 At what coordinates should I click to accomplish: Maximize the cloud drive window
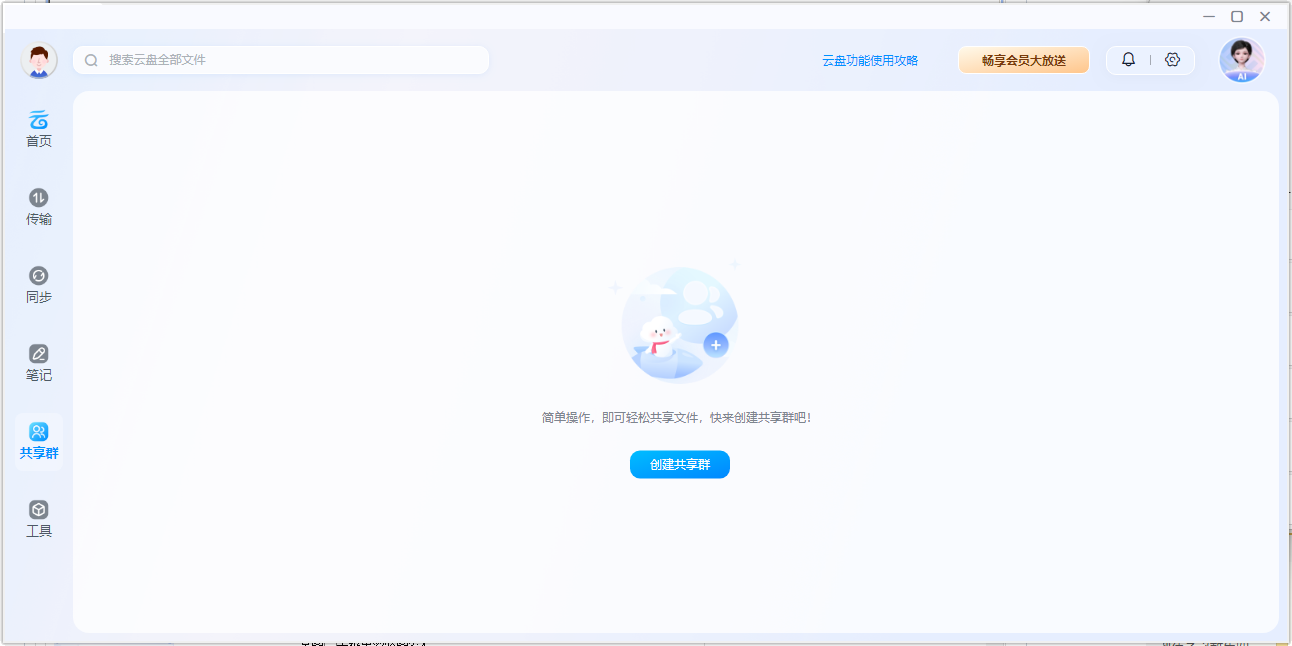[x=1237, y=16]
